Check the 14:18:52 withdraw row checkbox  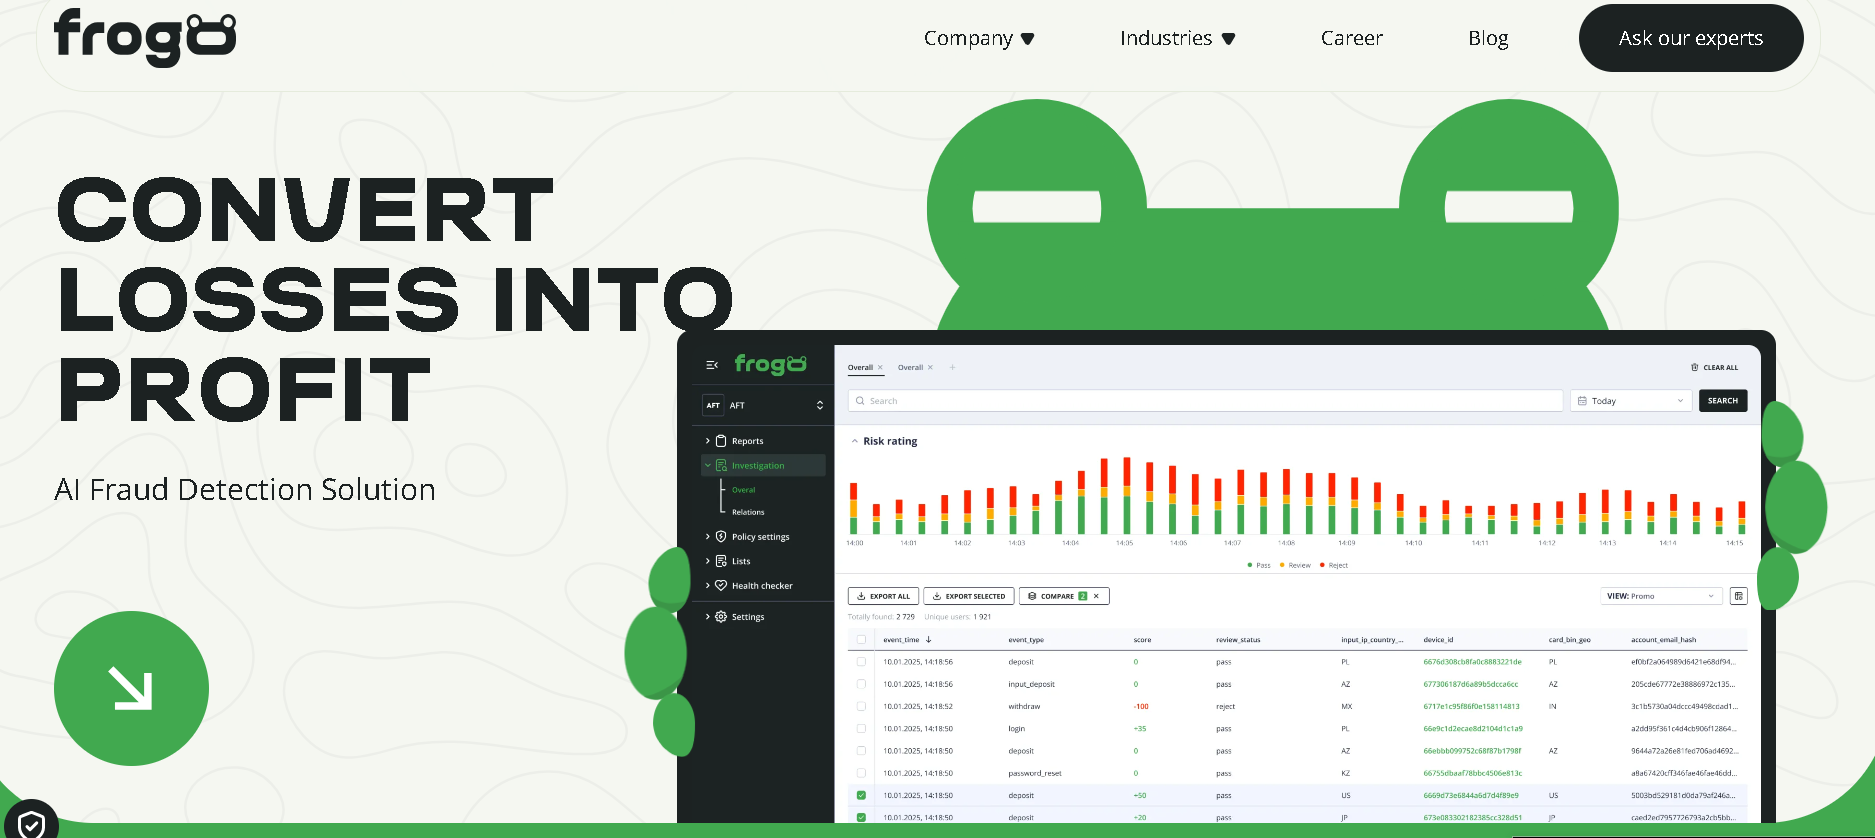pyautogui.click(x=861, y=706)
